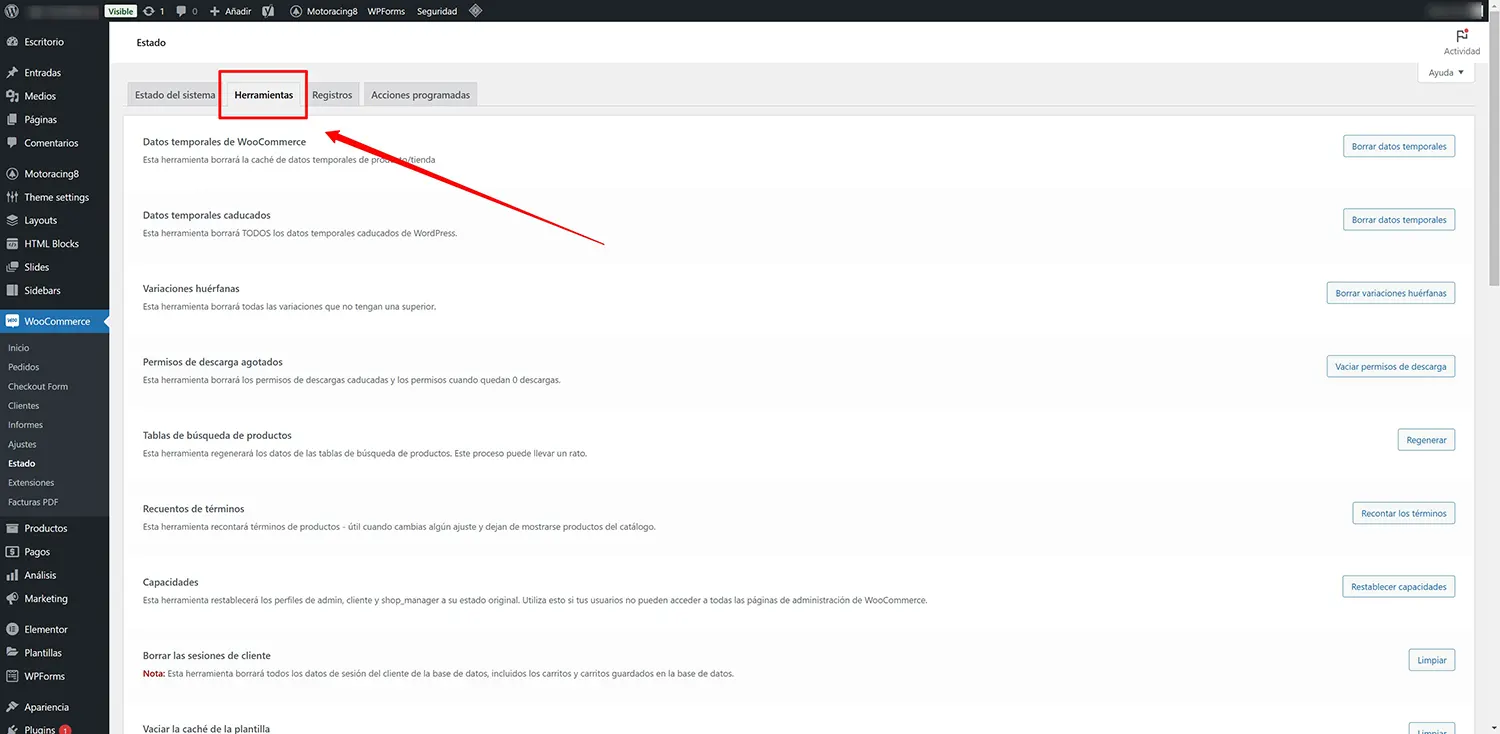
Task: Open comments via the speech bubble icon
Action: click(185, 10)
